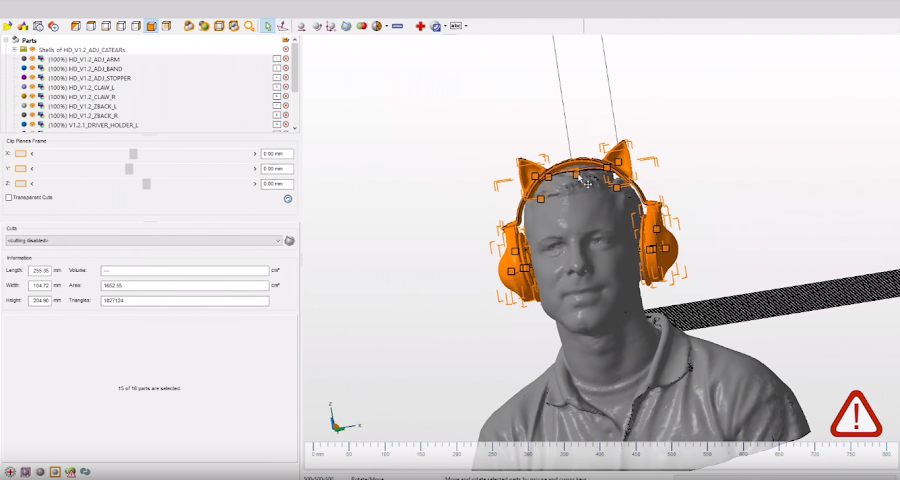Click the magnifying glass zoom icon
900x480 pixels.
[x=249, y=26]
